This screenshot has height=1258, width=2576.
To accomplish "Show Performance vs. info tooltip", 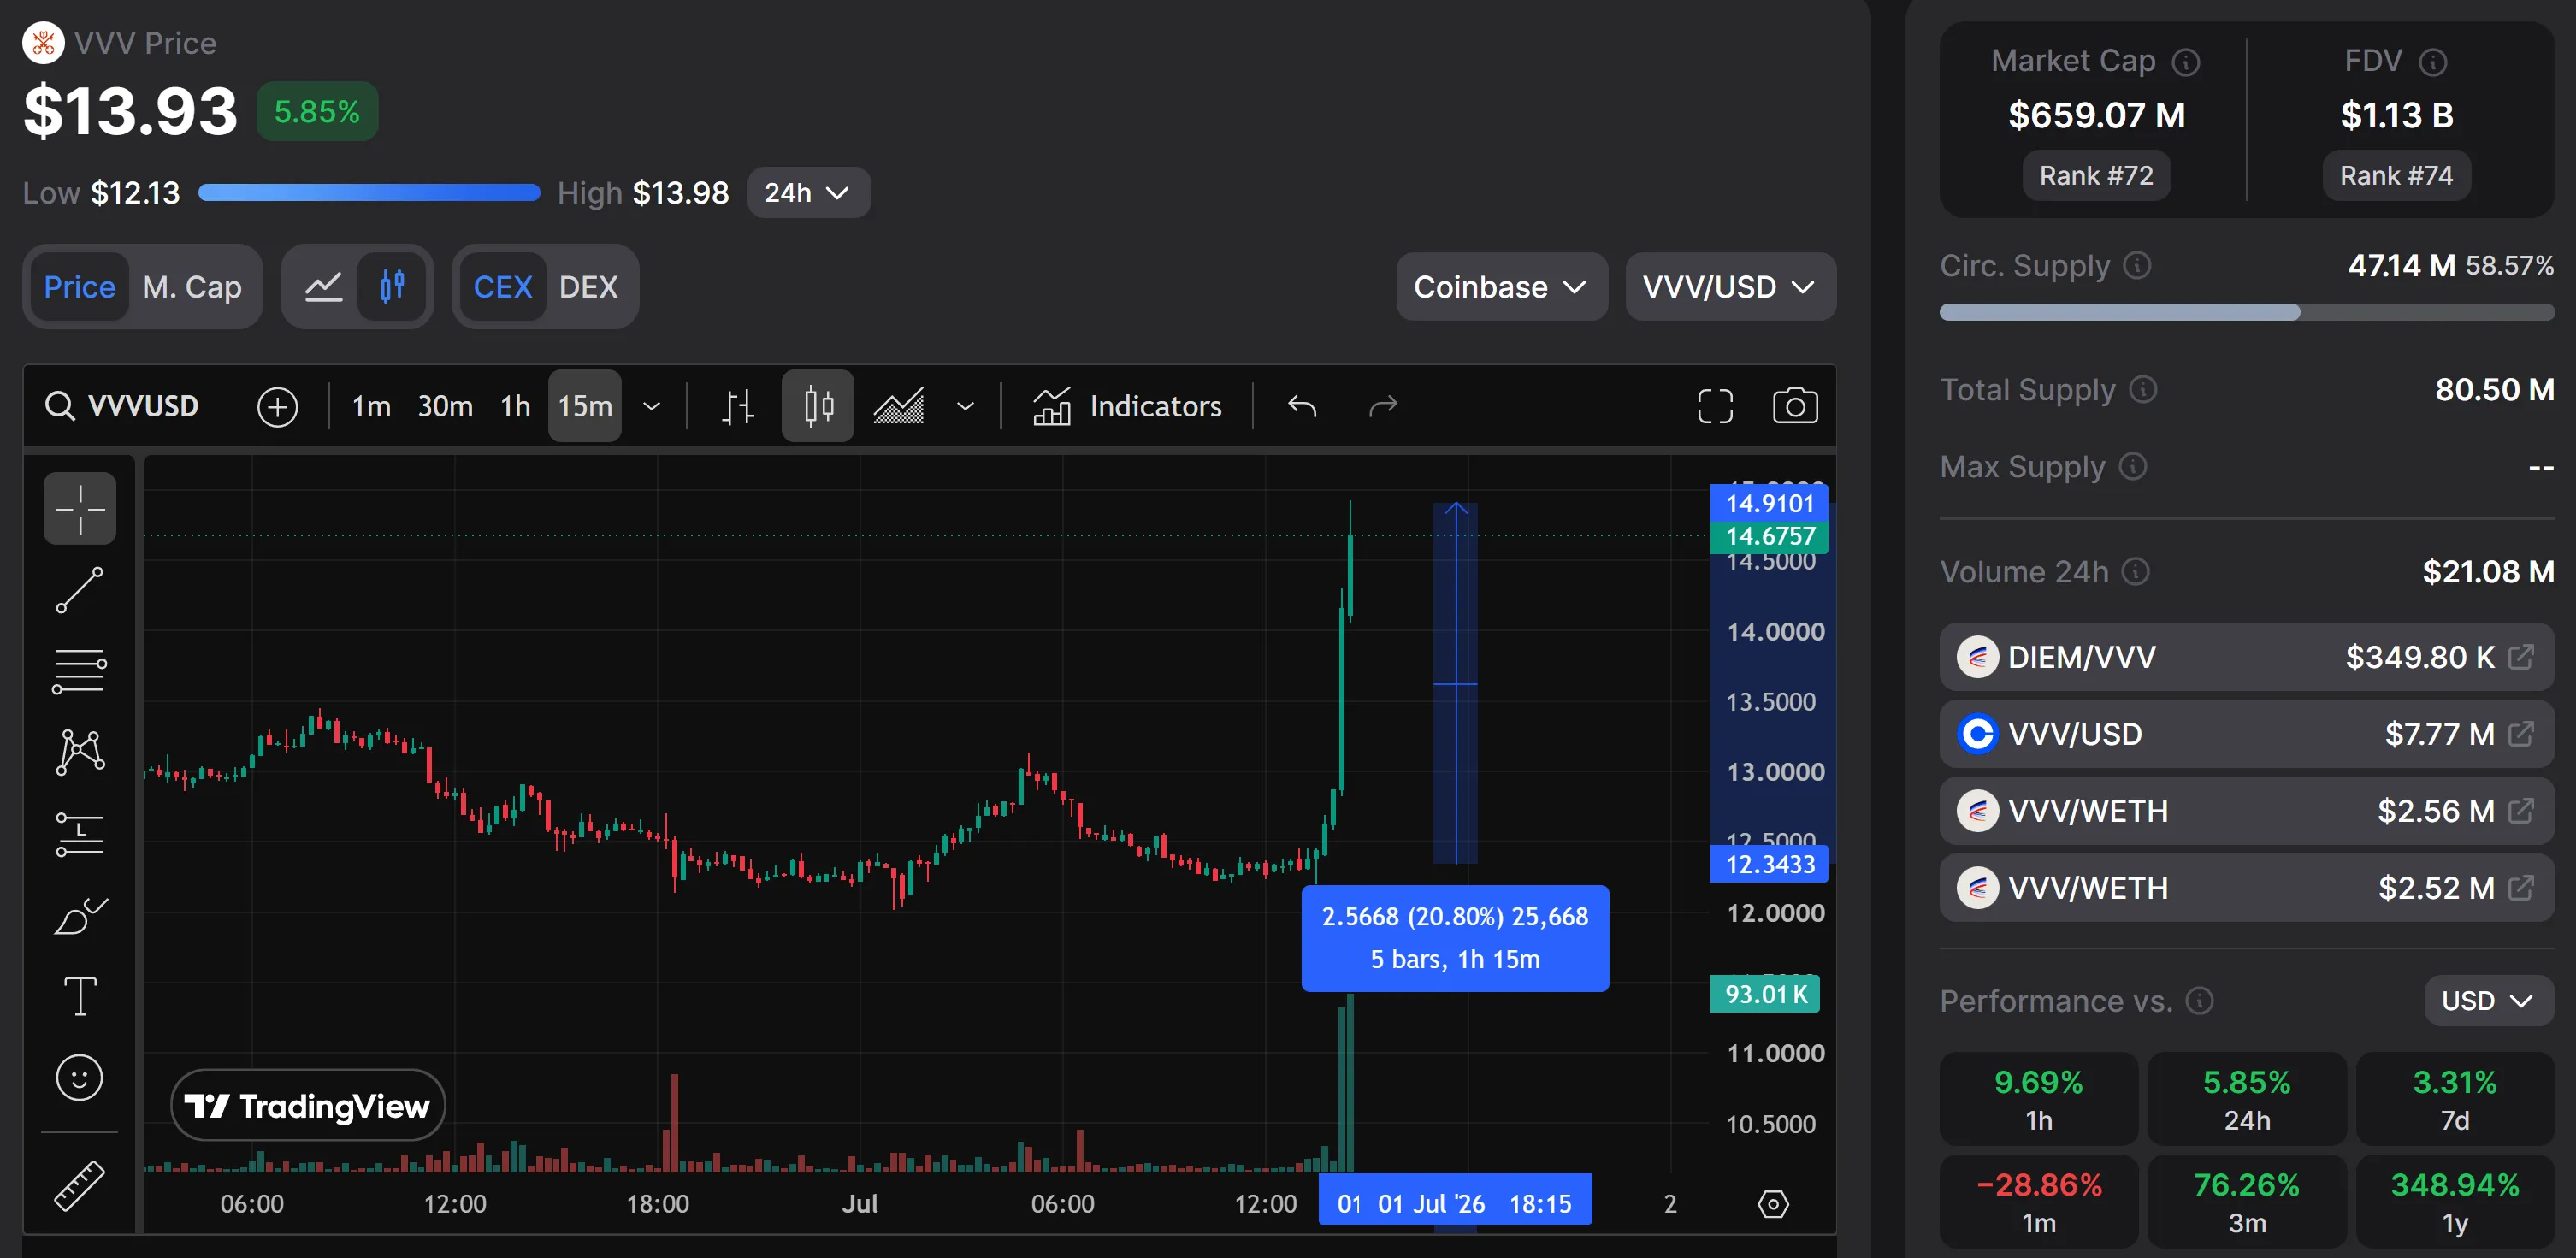I will 2199,1000.
